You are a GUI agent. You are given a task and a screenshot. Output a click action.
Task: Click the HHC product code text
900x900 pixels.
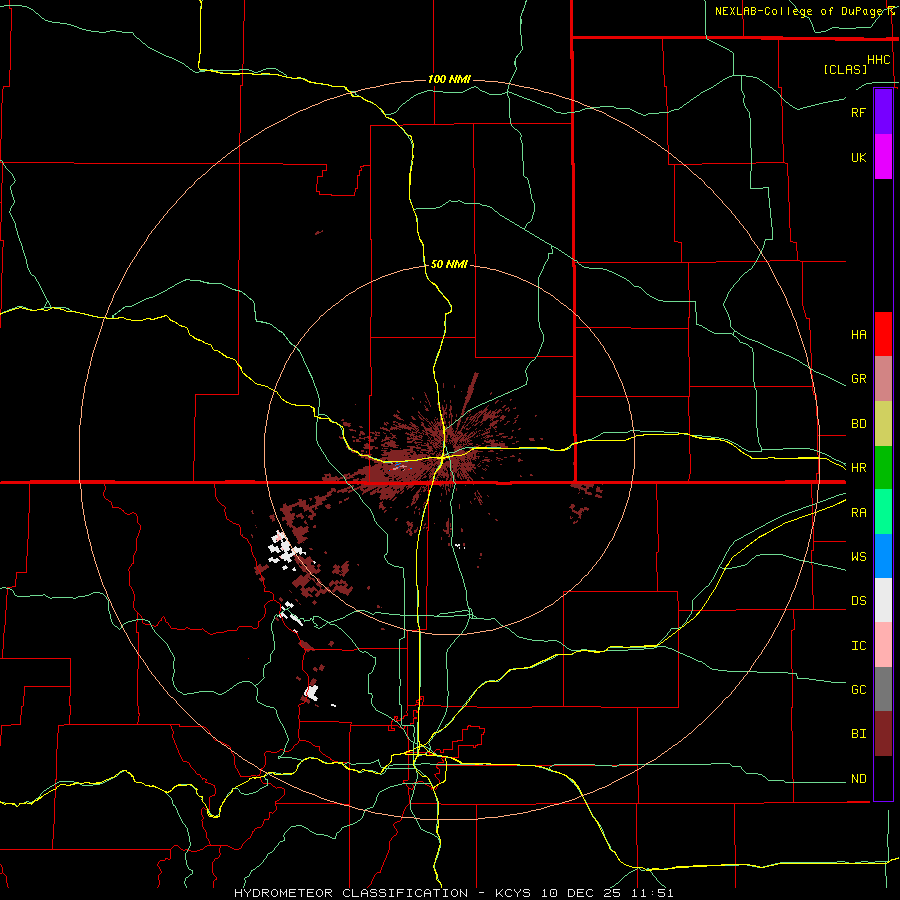click(x=878, y=60)
